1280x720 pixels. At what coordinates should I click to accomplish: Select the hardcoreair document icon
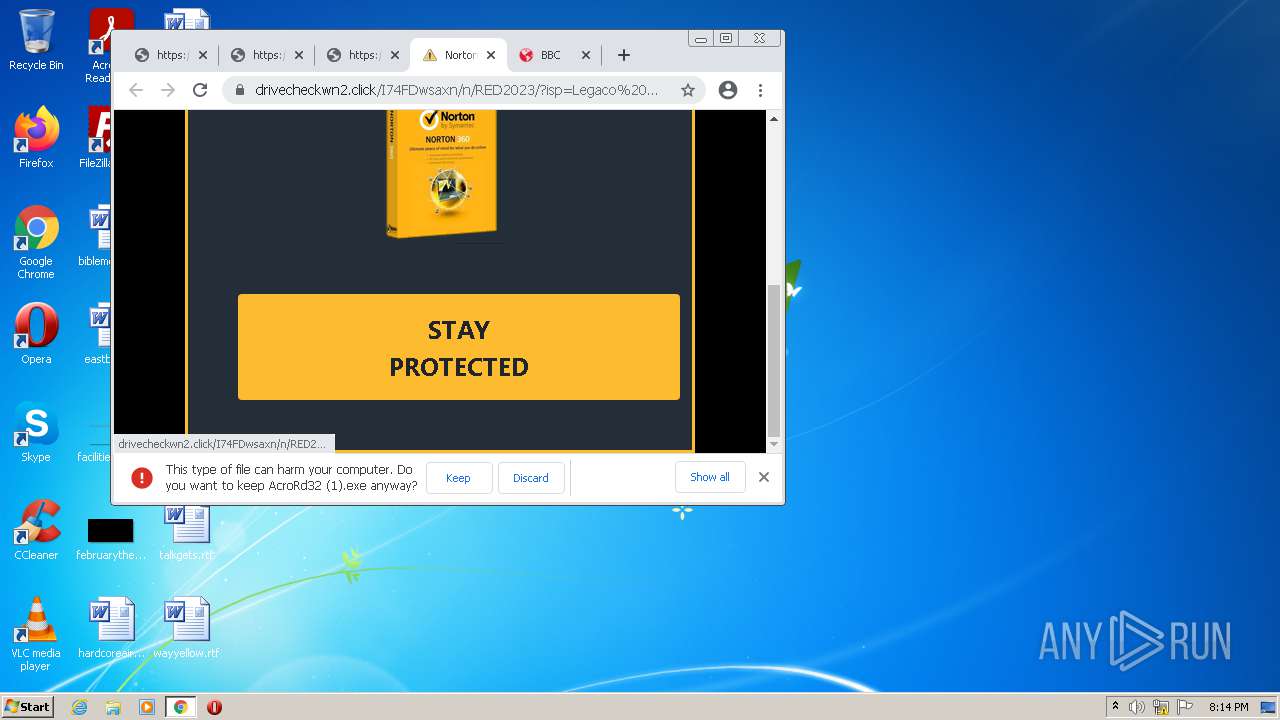coord(111,628)
